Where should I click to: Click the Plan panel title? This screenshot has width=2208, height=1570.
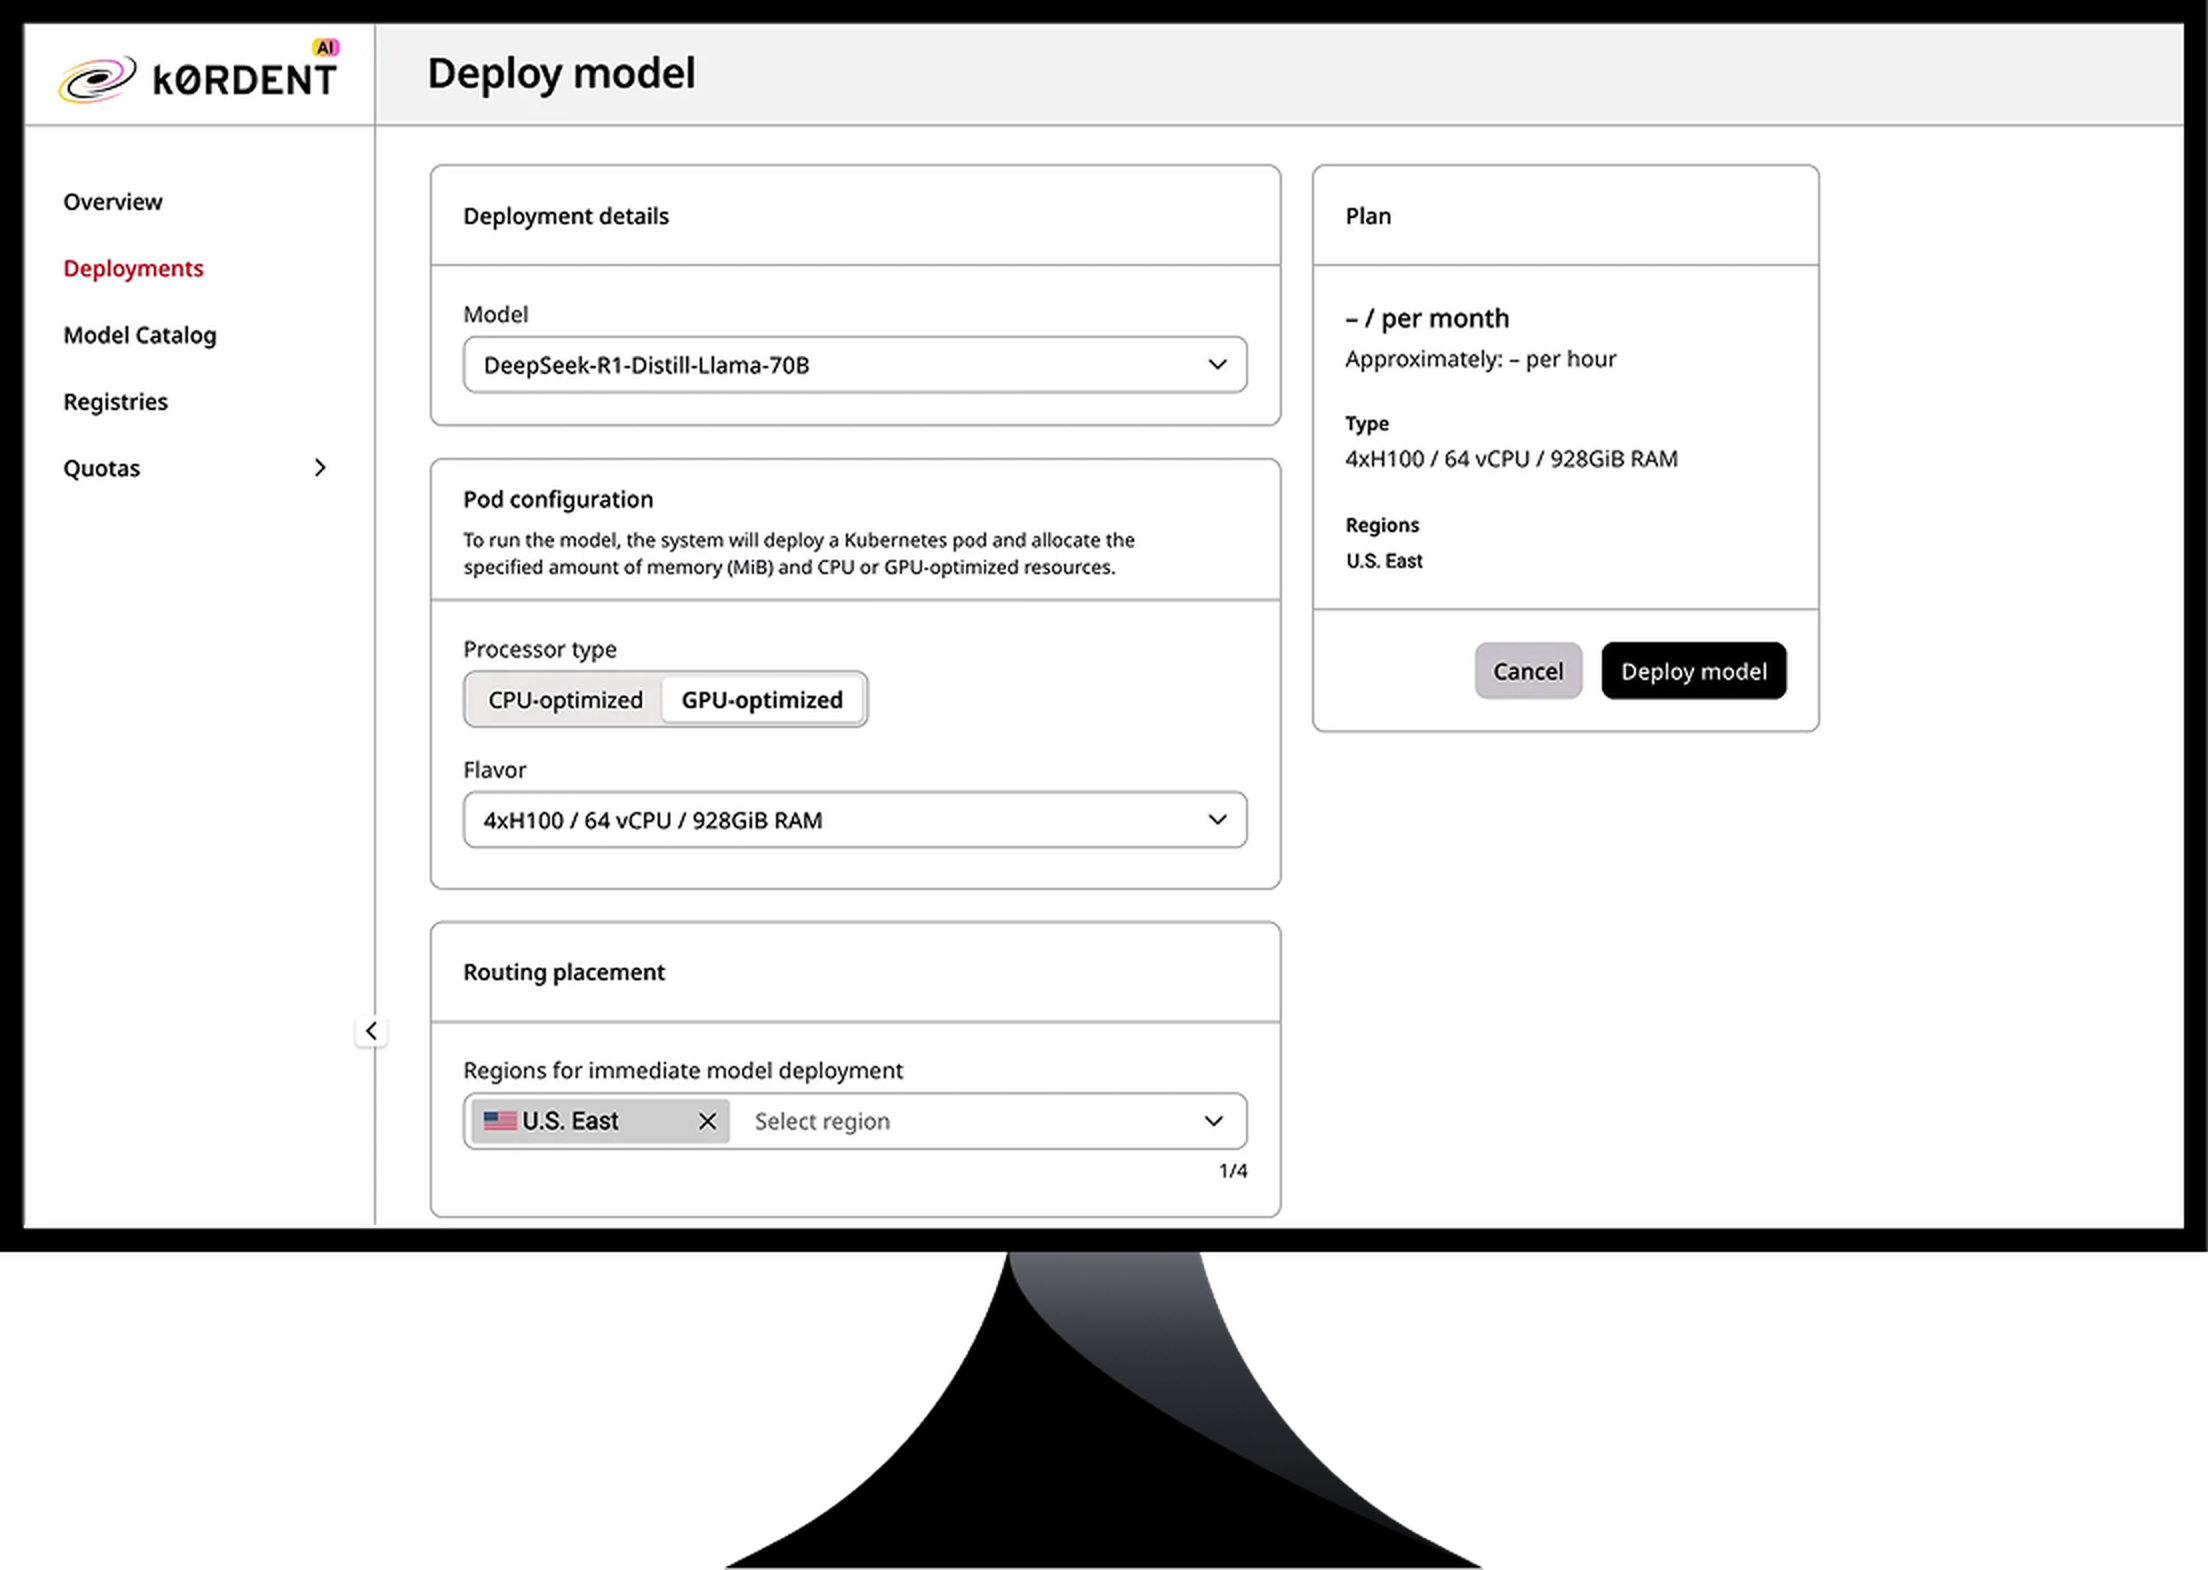pyautogui.click(x=1368, y=216)
